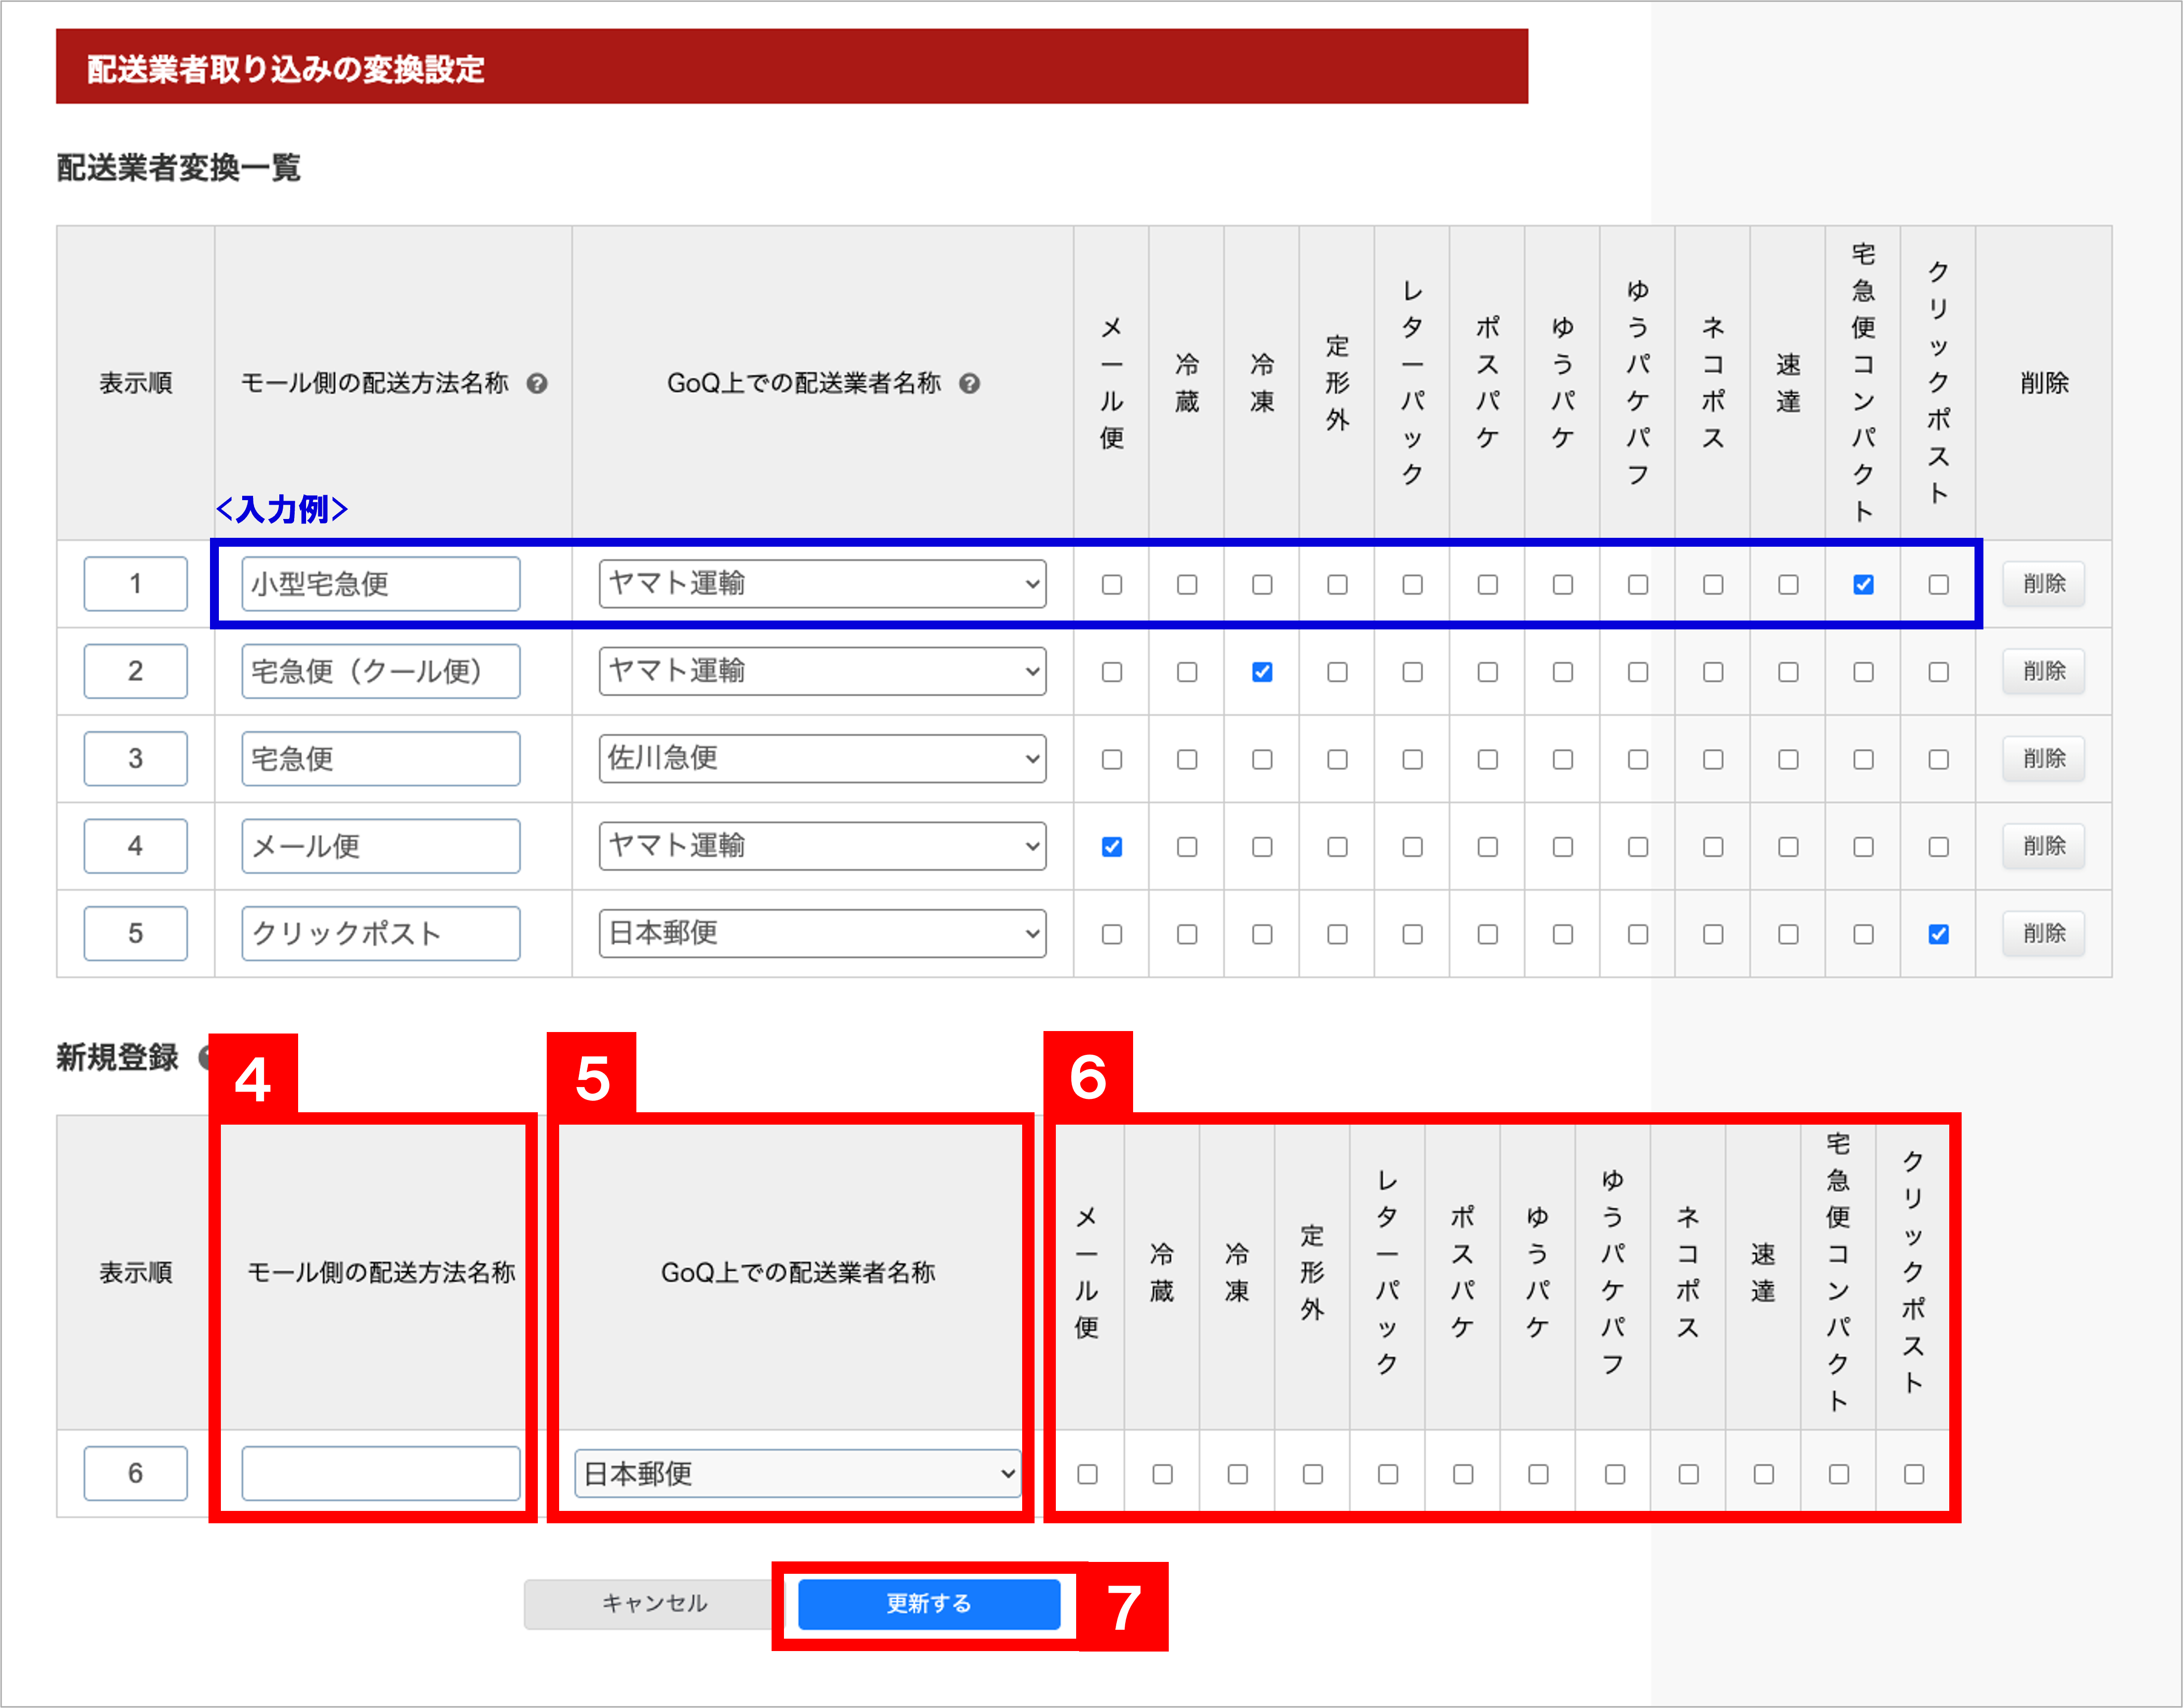Check 定形外 checkbox in 宅急便(クール便) row
Viewport: 2183px width, 1708px height.
tap(1337, 672)
